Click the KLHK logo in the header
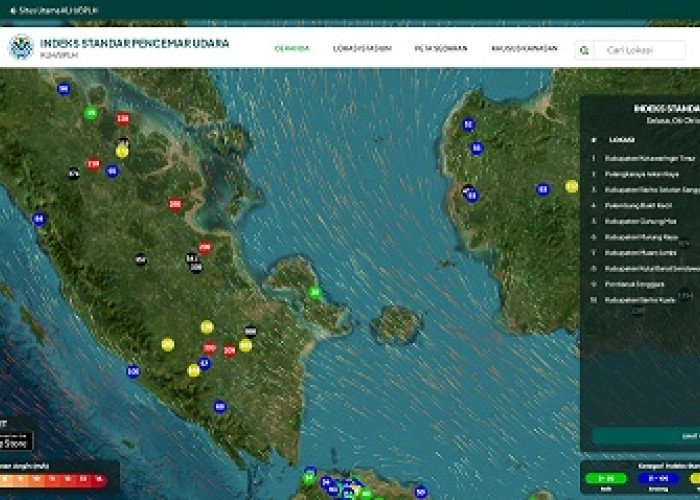Image resolution: width=700 pixels, height=500 pixels. 21,47
